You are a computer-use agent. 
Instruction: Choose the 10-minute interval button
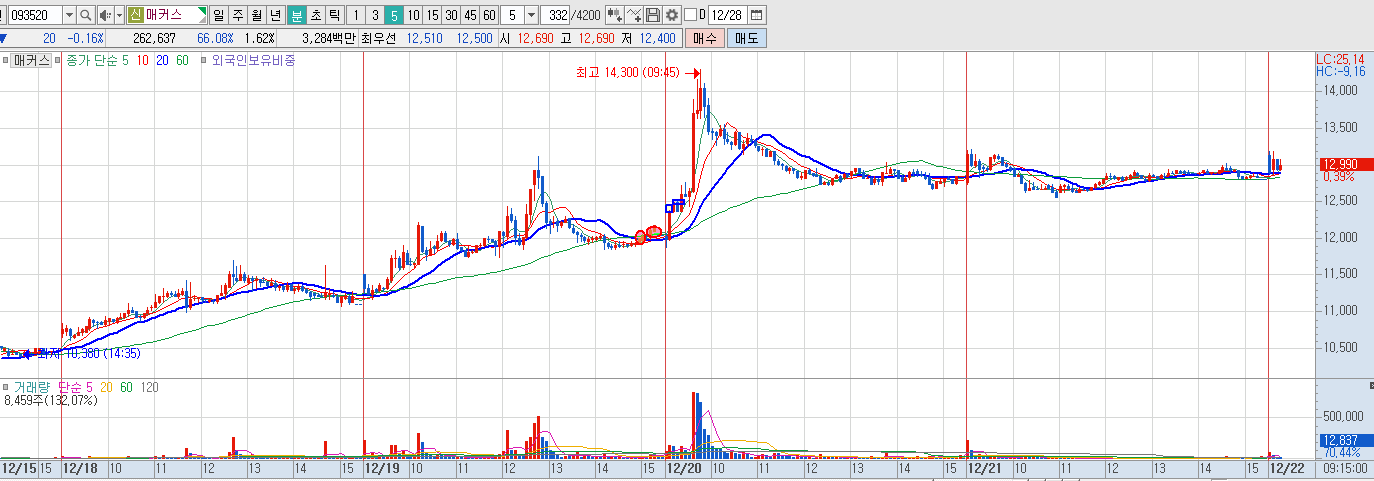(x=413, y=15)
